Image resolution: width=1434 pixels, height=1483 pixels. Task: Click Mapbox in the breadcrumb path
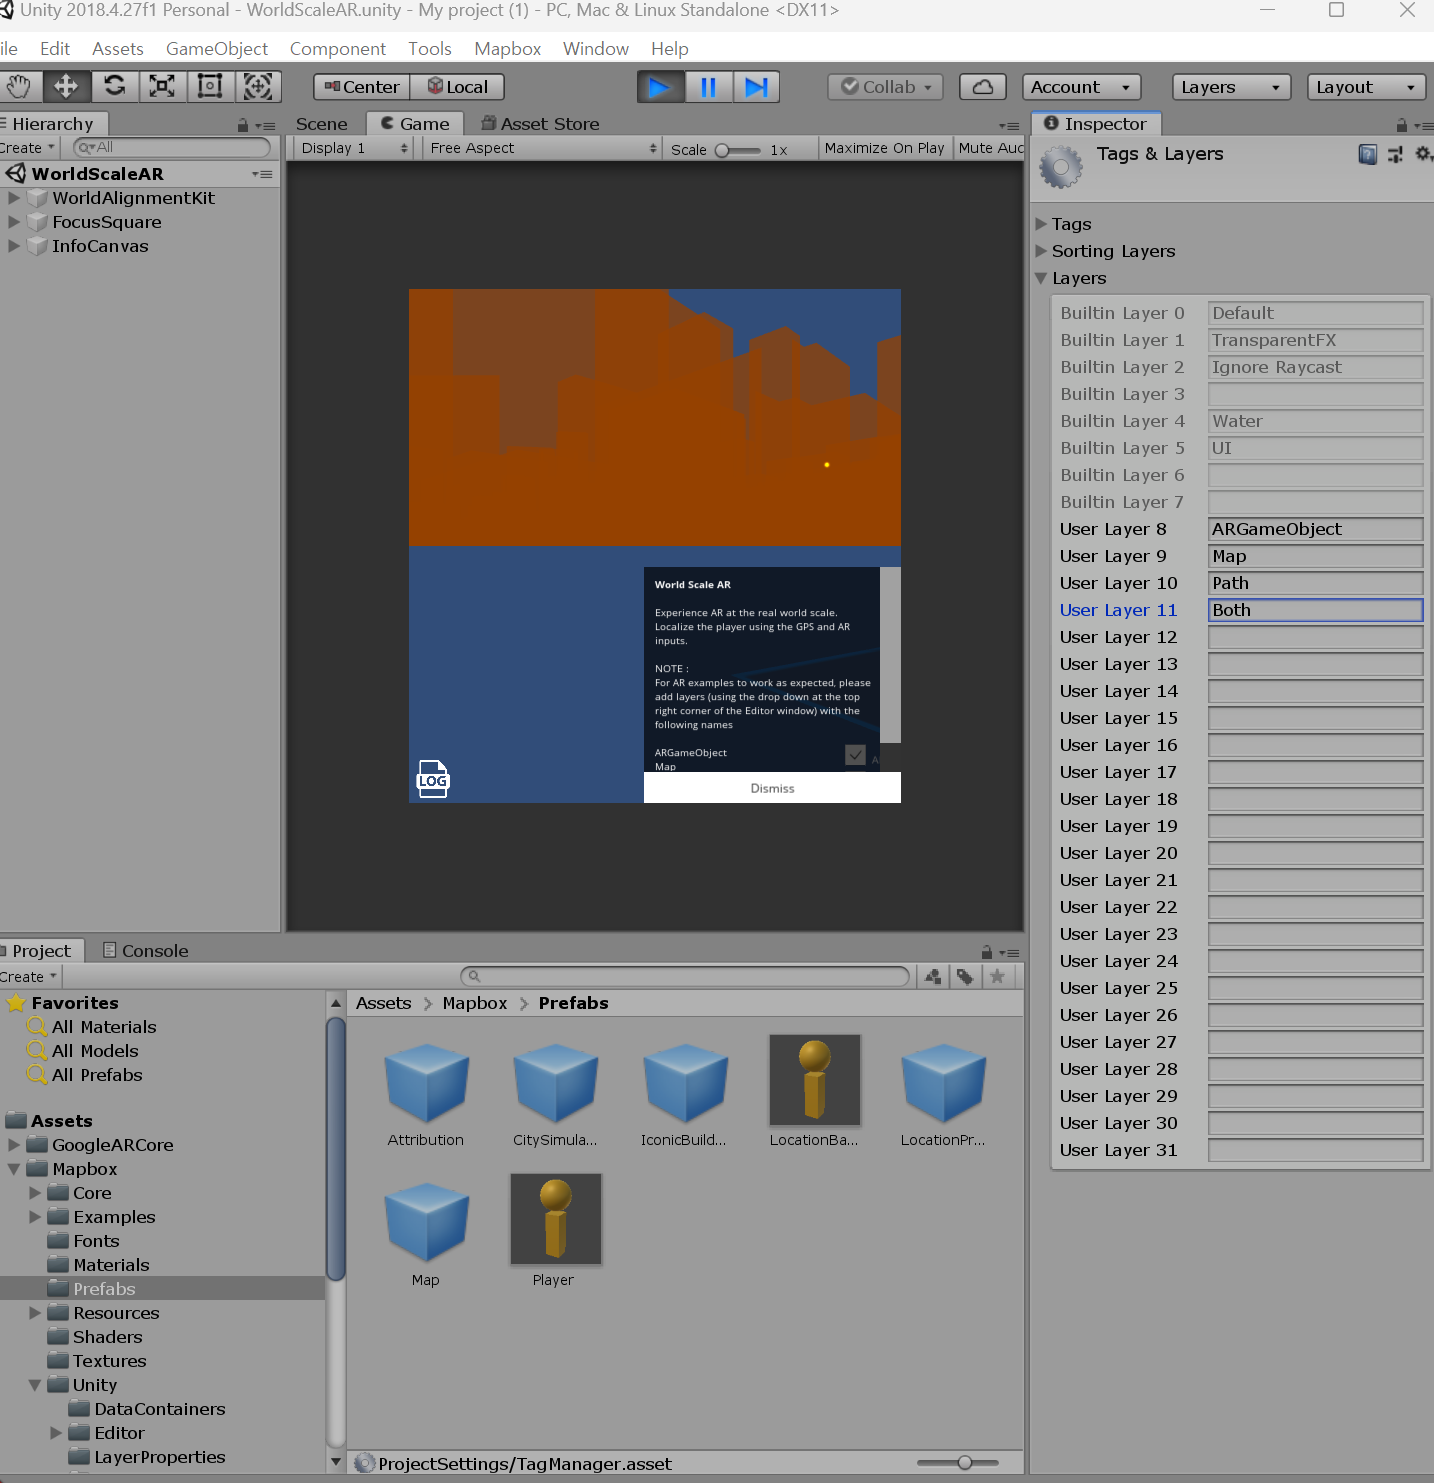click(x=475, y=1003)
